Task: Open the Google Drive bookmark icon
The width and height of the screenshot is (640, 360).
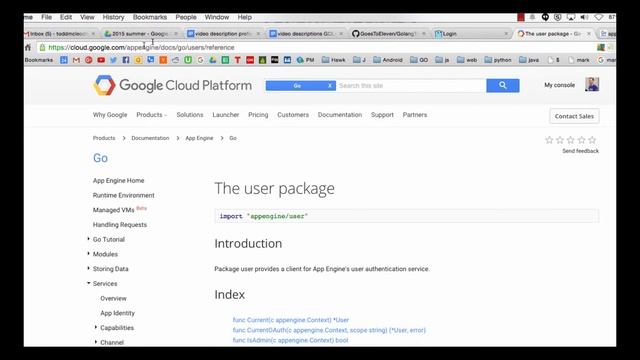Action: click(213, 60)
